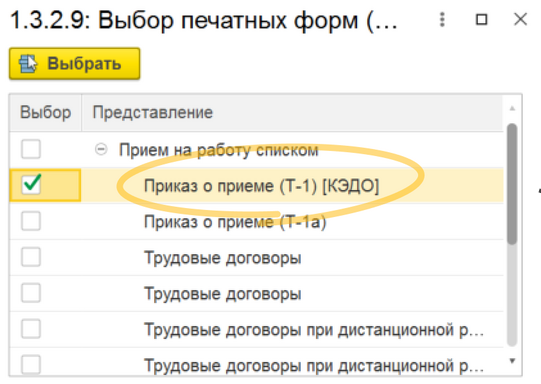Click the scrollbar down arrow
The height and width of the screenshot is (384, 541).
tap(512, 361)
